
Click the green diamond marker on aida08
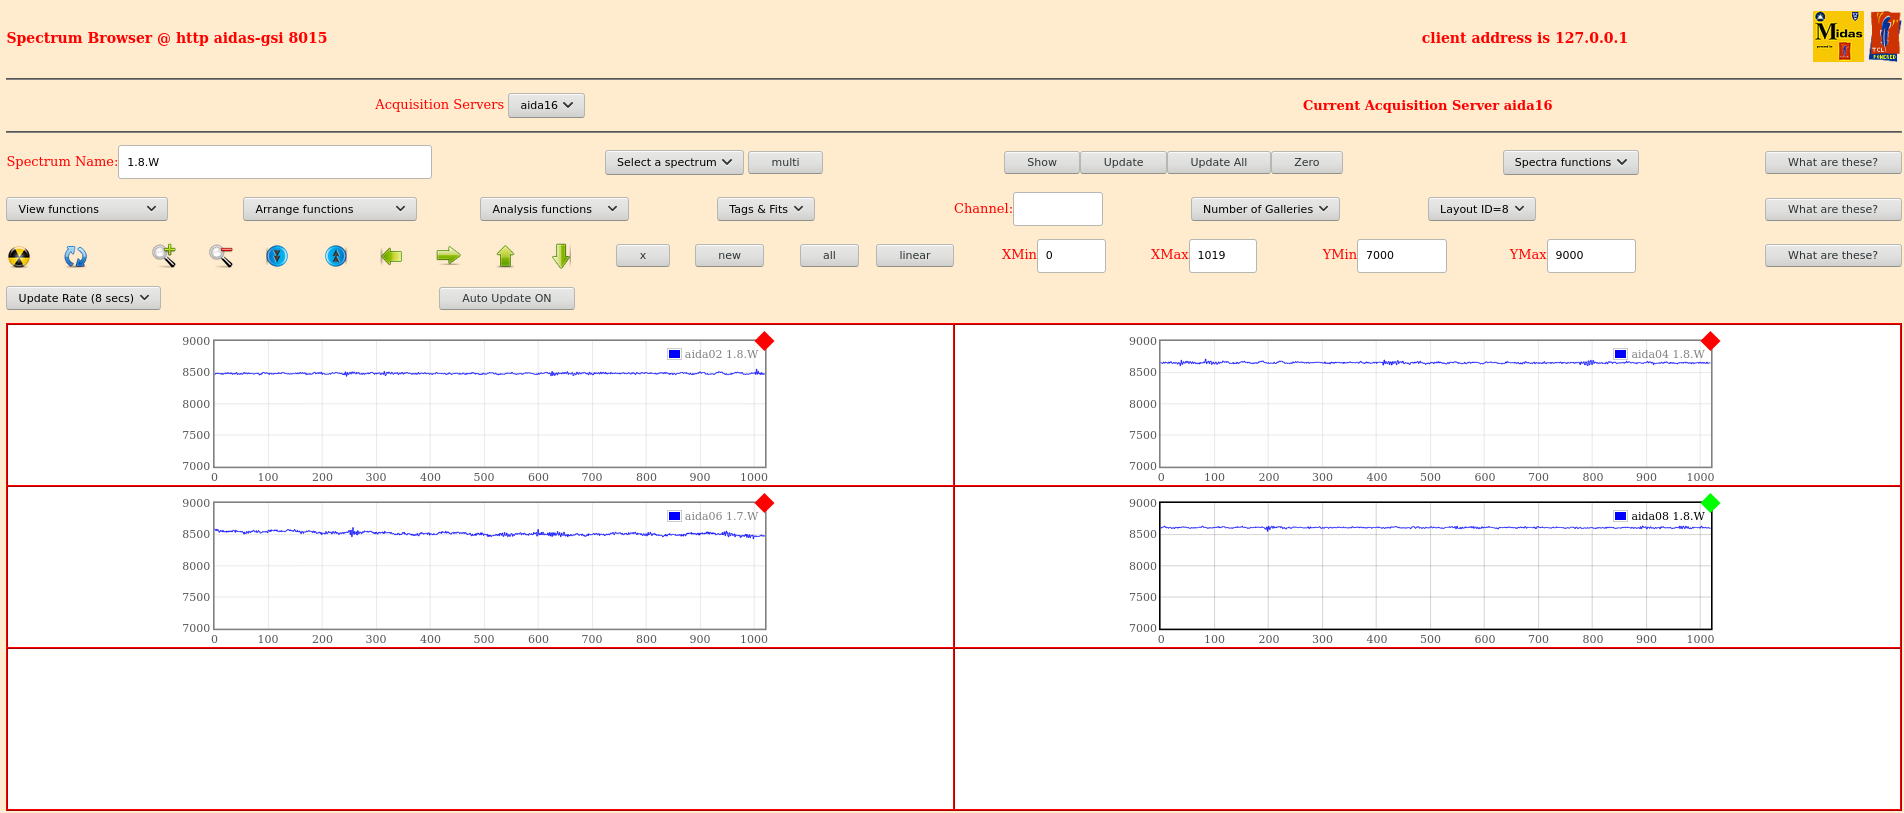(x=1710, y=503)
